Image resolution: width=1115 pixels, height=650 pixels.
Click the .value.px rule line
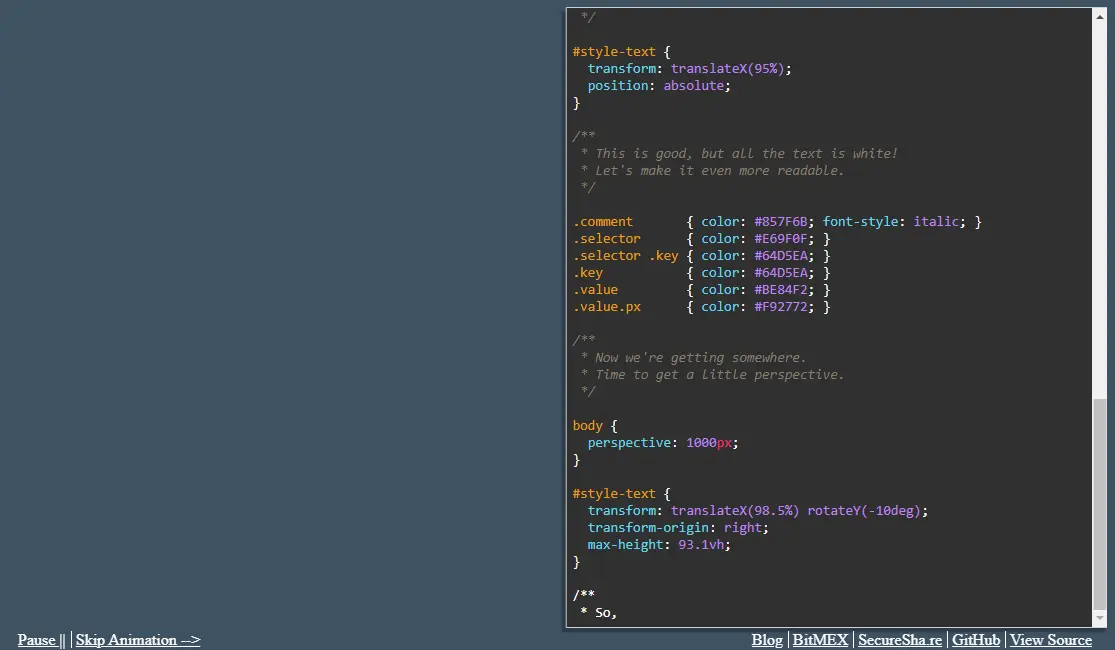607,306
